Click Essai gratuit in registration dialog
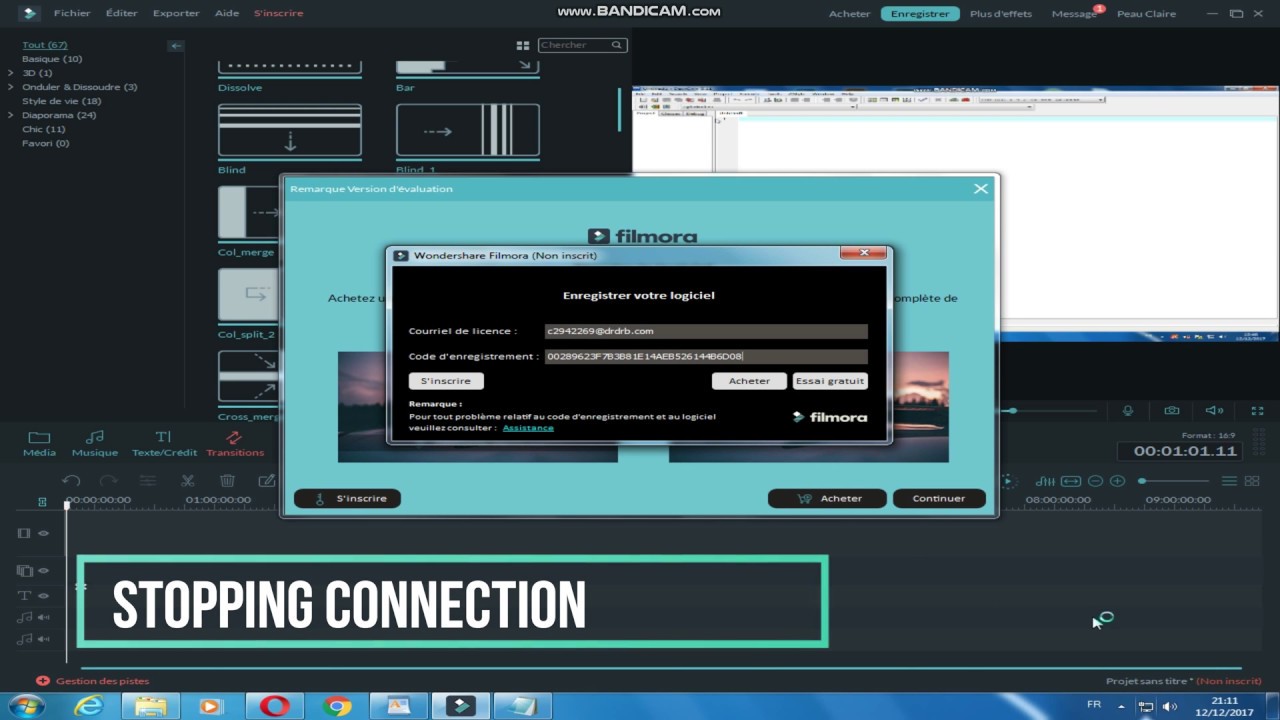 (x=830, y=381)
